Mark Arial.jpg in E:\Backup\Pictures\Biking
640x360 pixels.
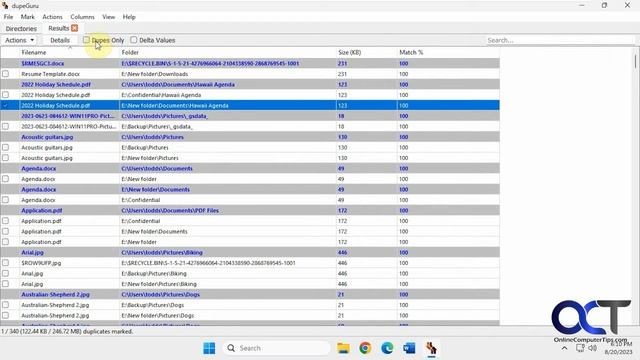point(5,273)
